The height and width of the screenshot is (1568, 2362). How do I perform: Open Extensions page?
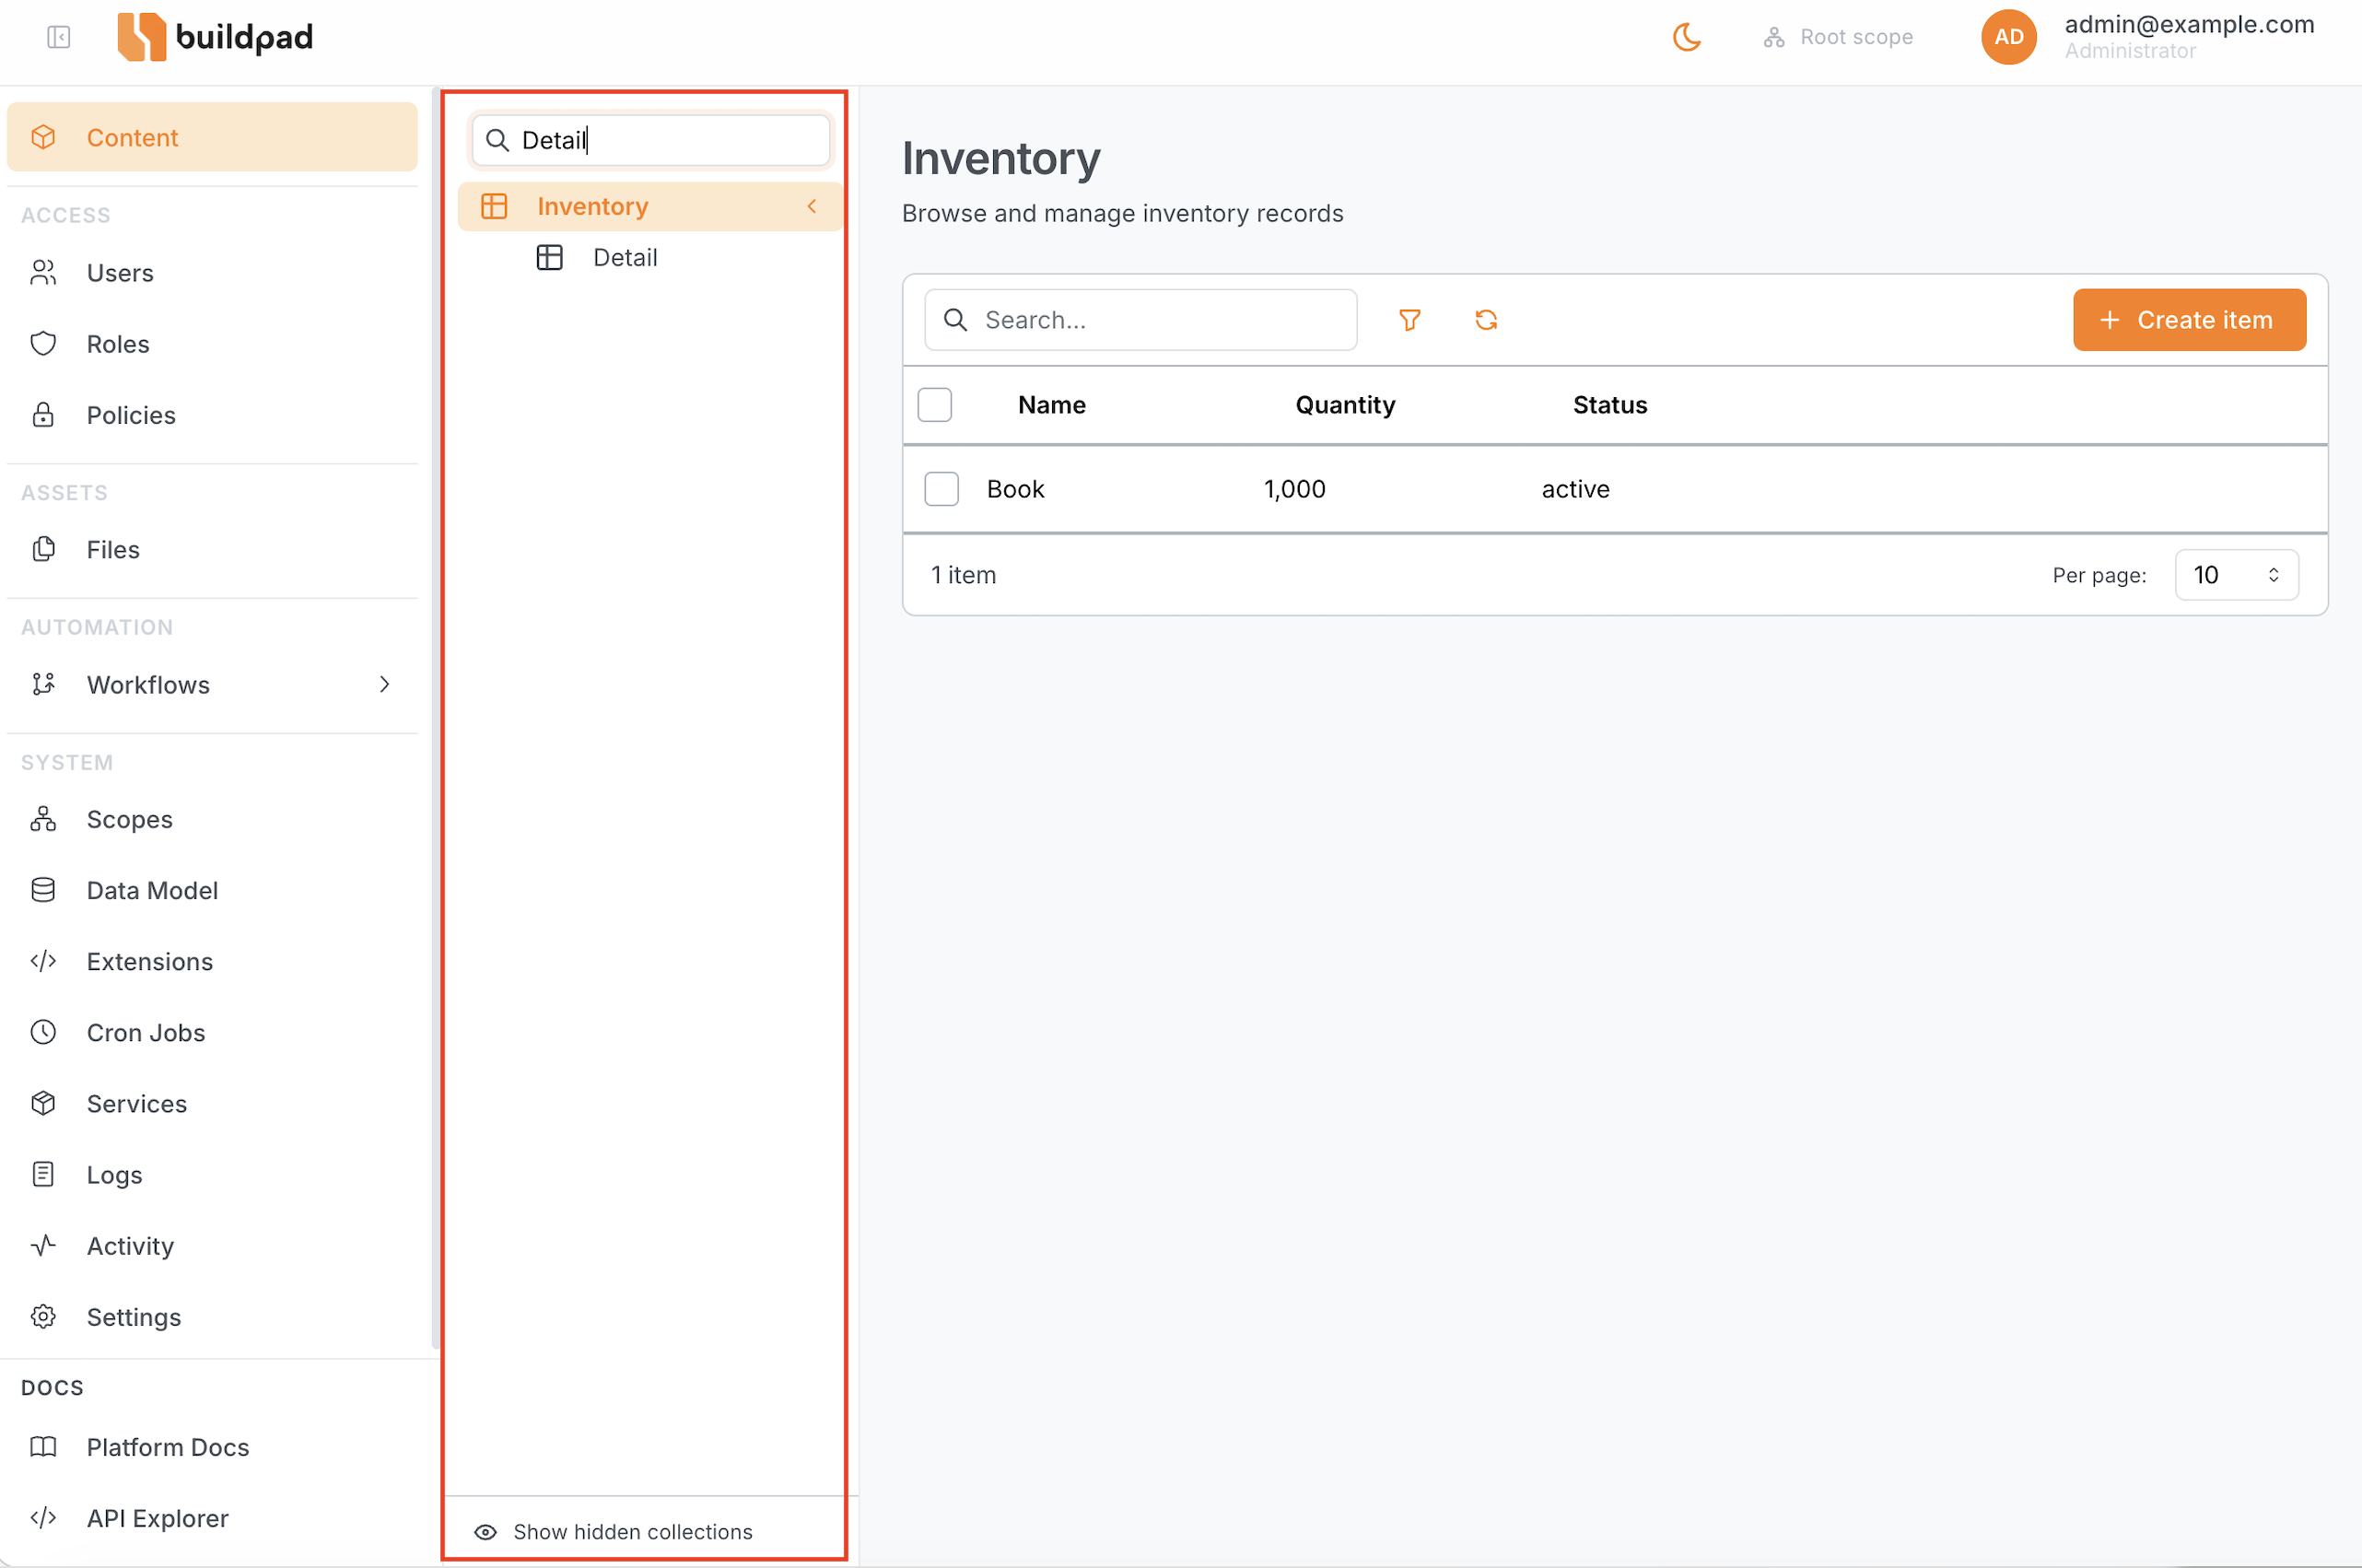(x=212, y=962)
